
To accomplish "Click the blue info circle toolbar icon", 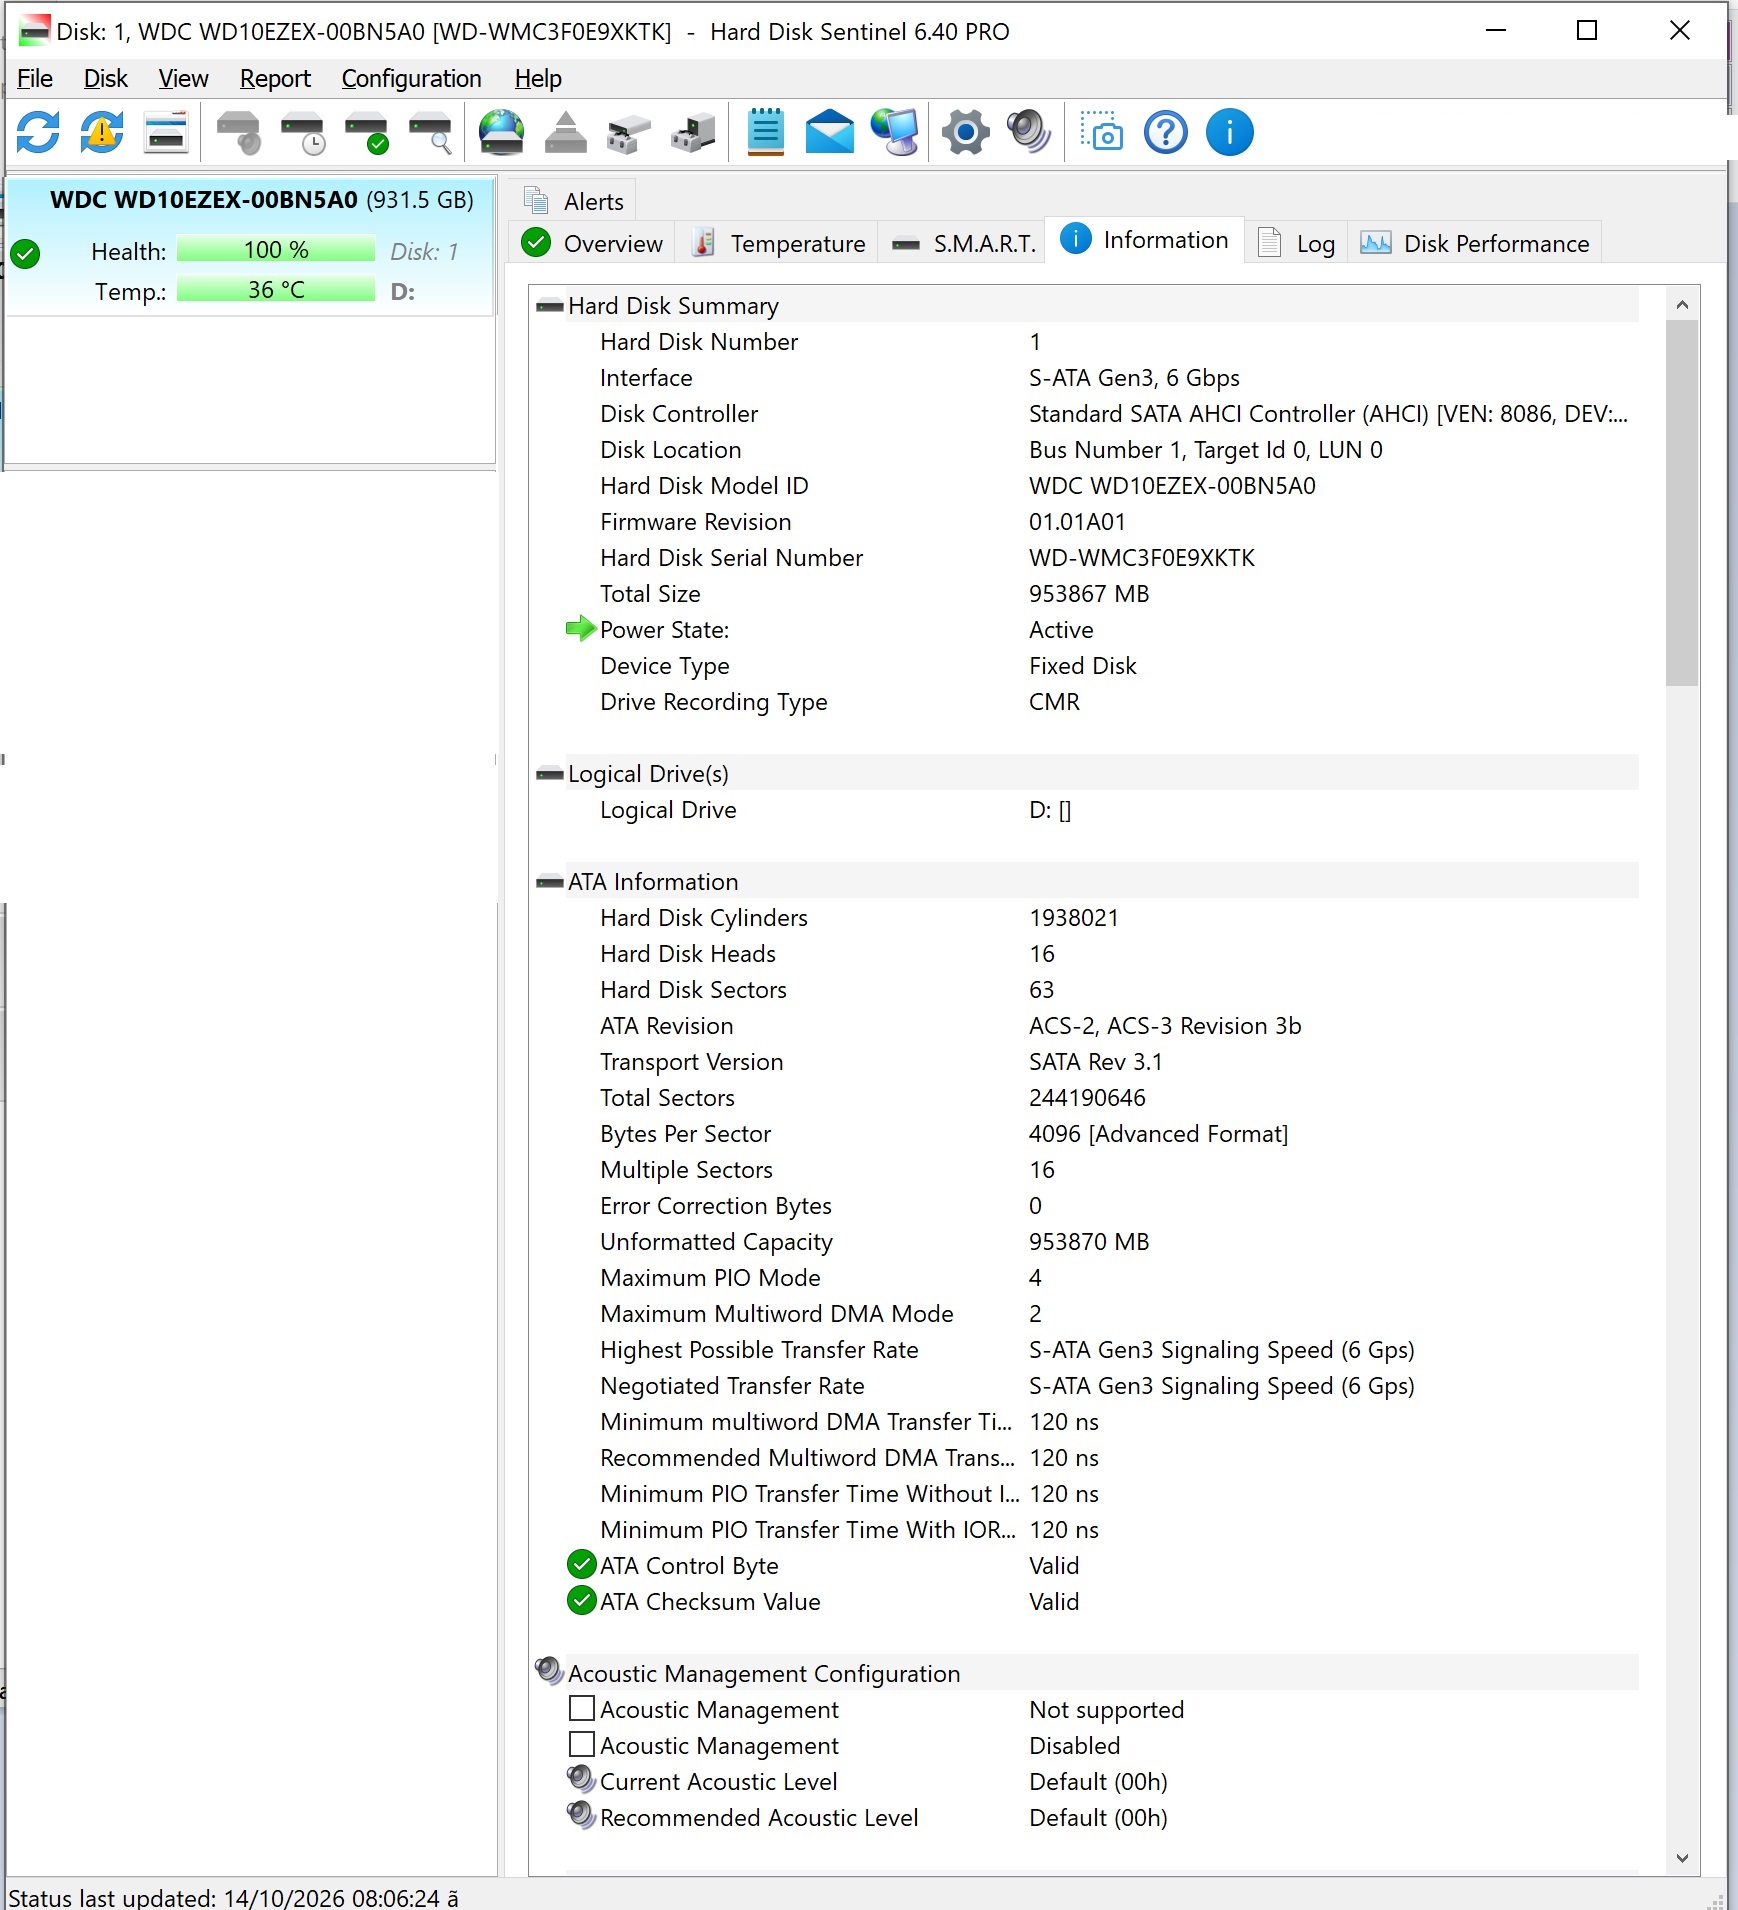I will [x=1230, y=132].
